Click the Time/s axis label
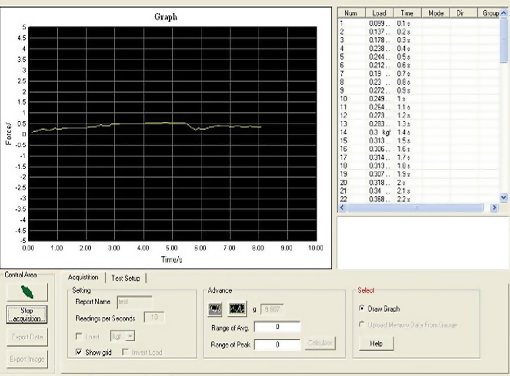The width and height of the screenshot is (510, 376). (172, 259)
